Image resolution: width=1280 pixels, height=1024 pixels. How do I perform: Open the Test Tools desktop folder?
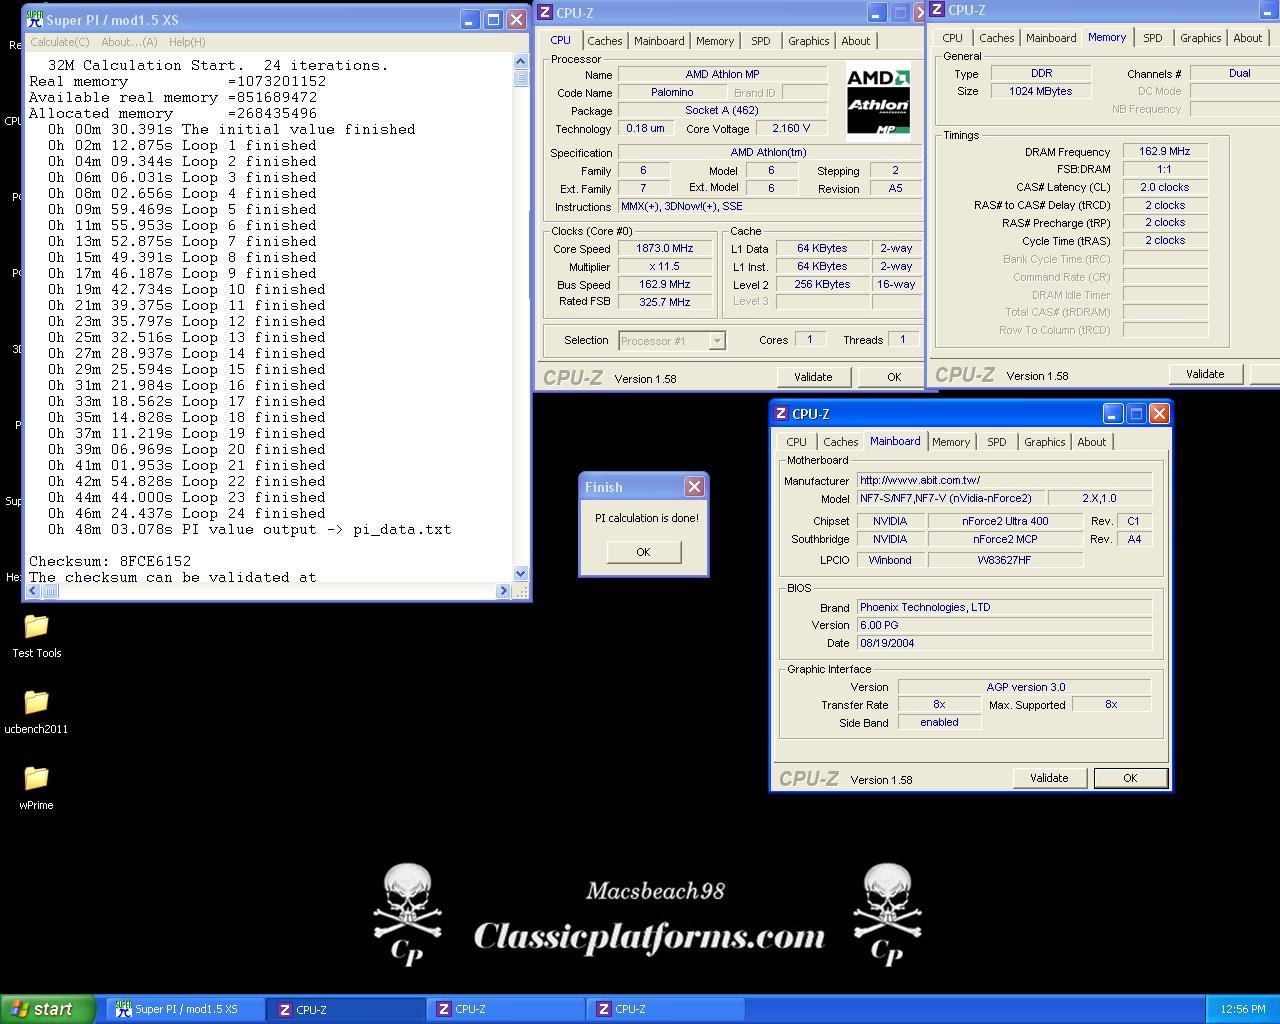pos(36,636)
